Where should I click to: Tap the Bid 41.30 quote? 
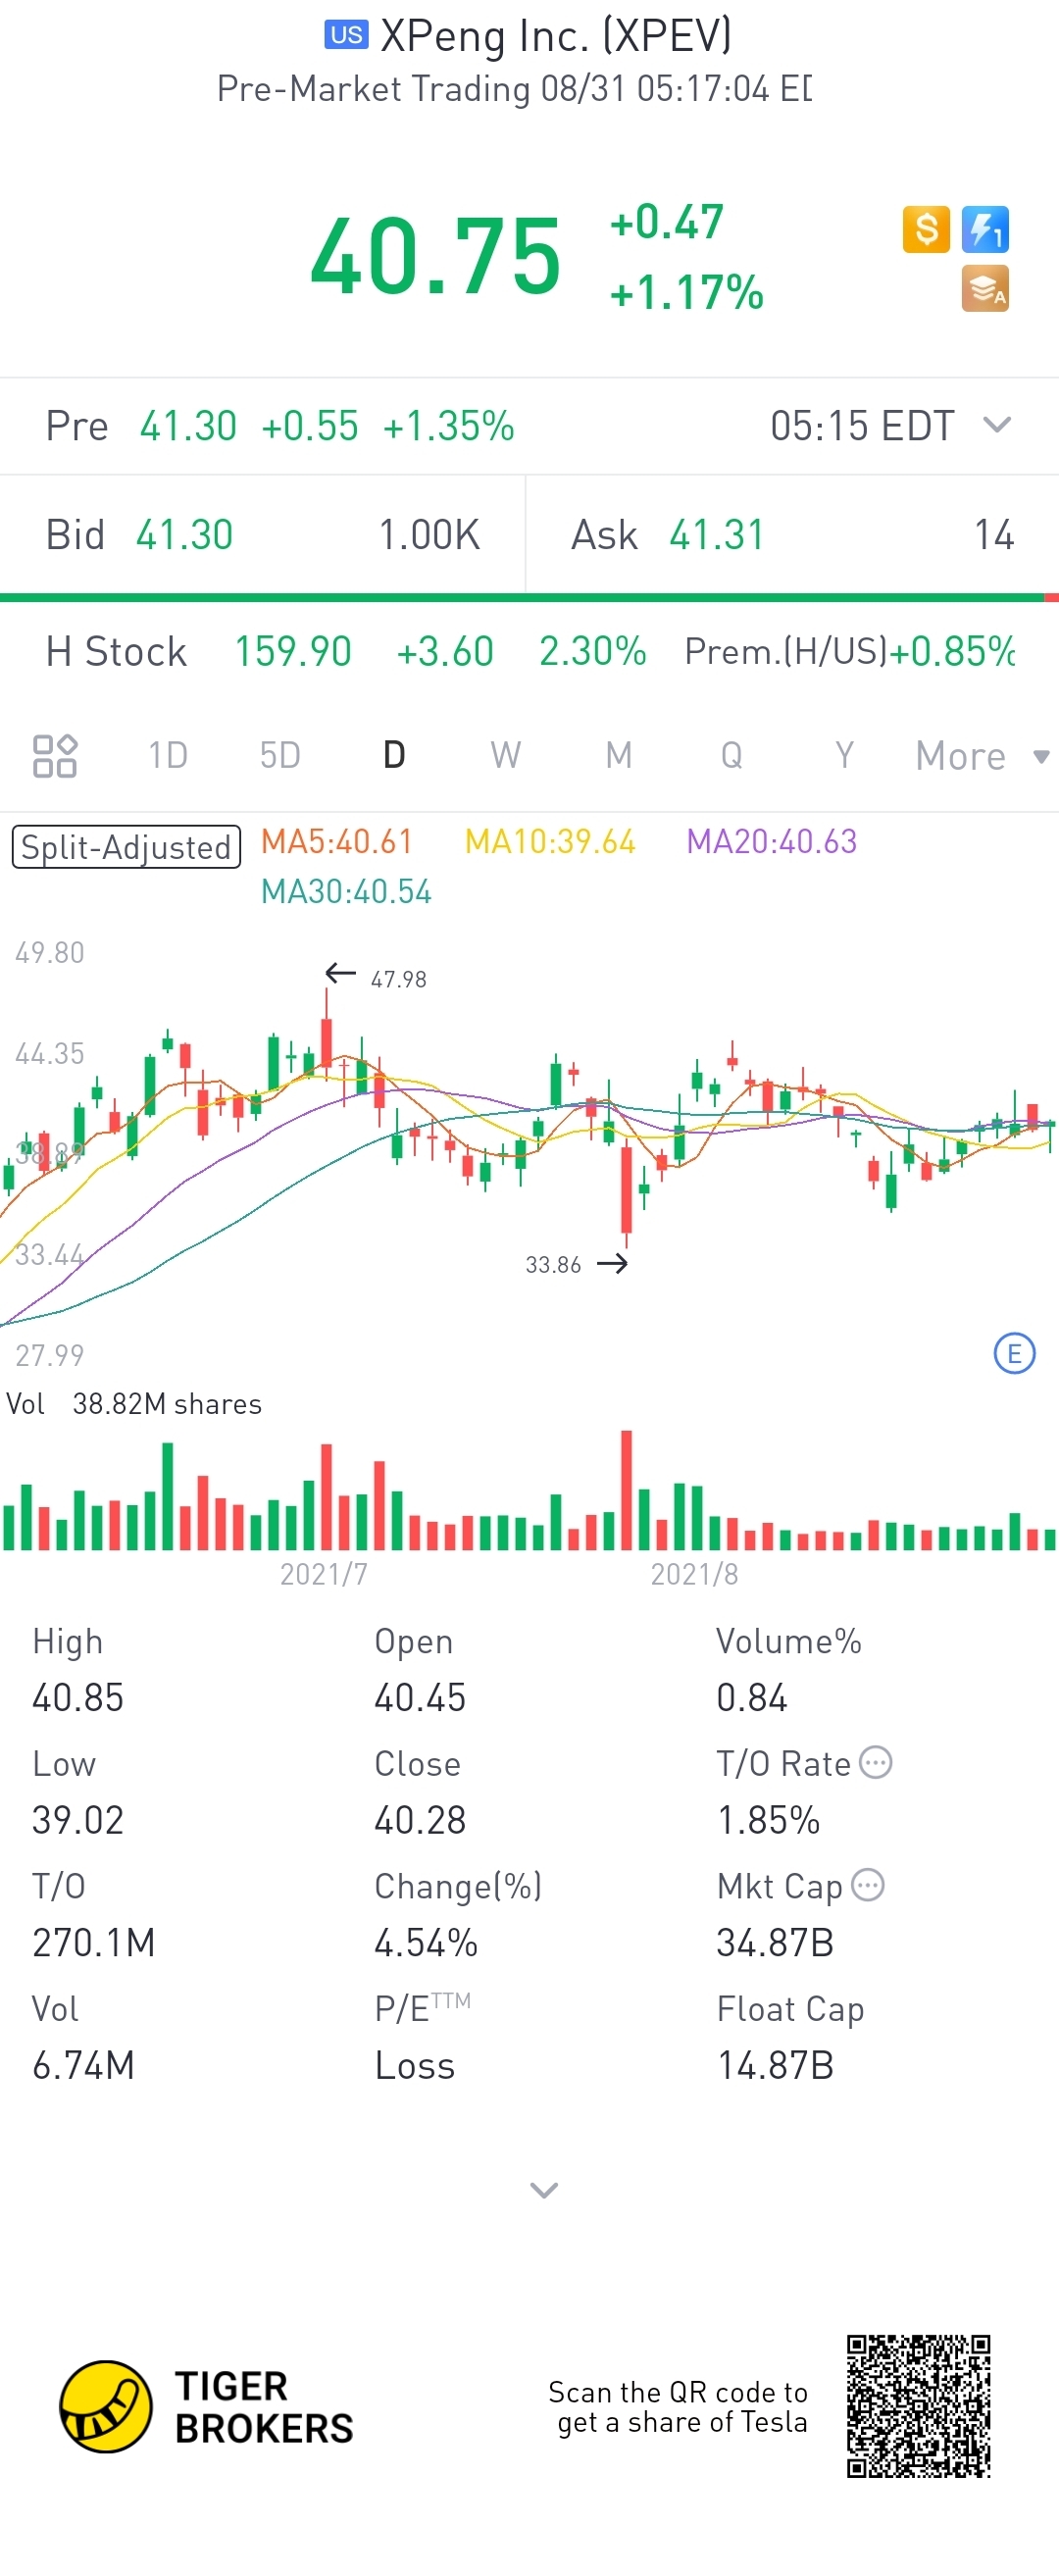coord(262,535)
